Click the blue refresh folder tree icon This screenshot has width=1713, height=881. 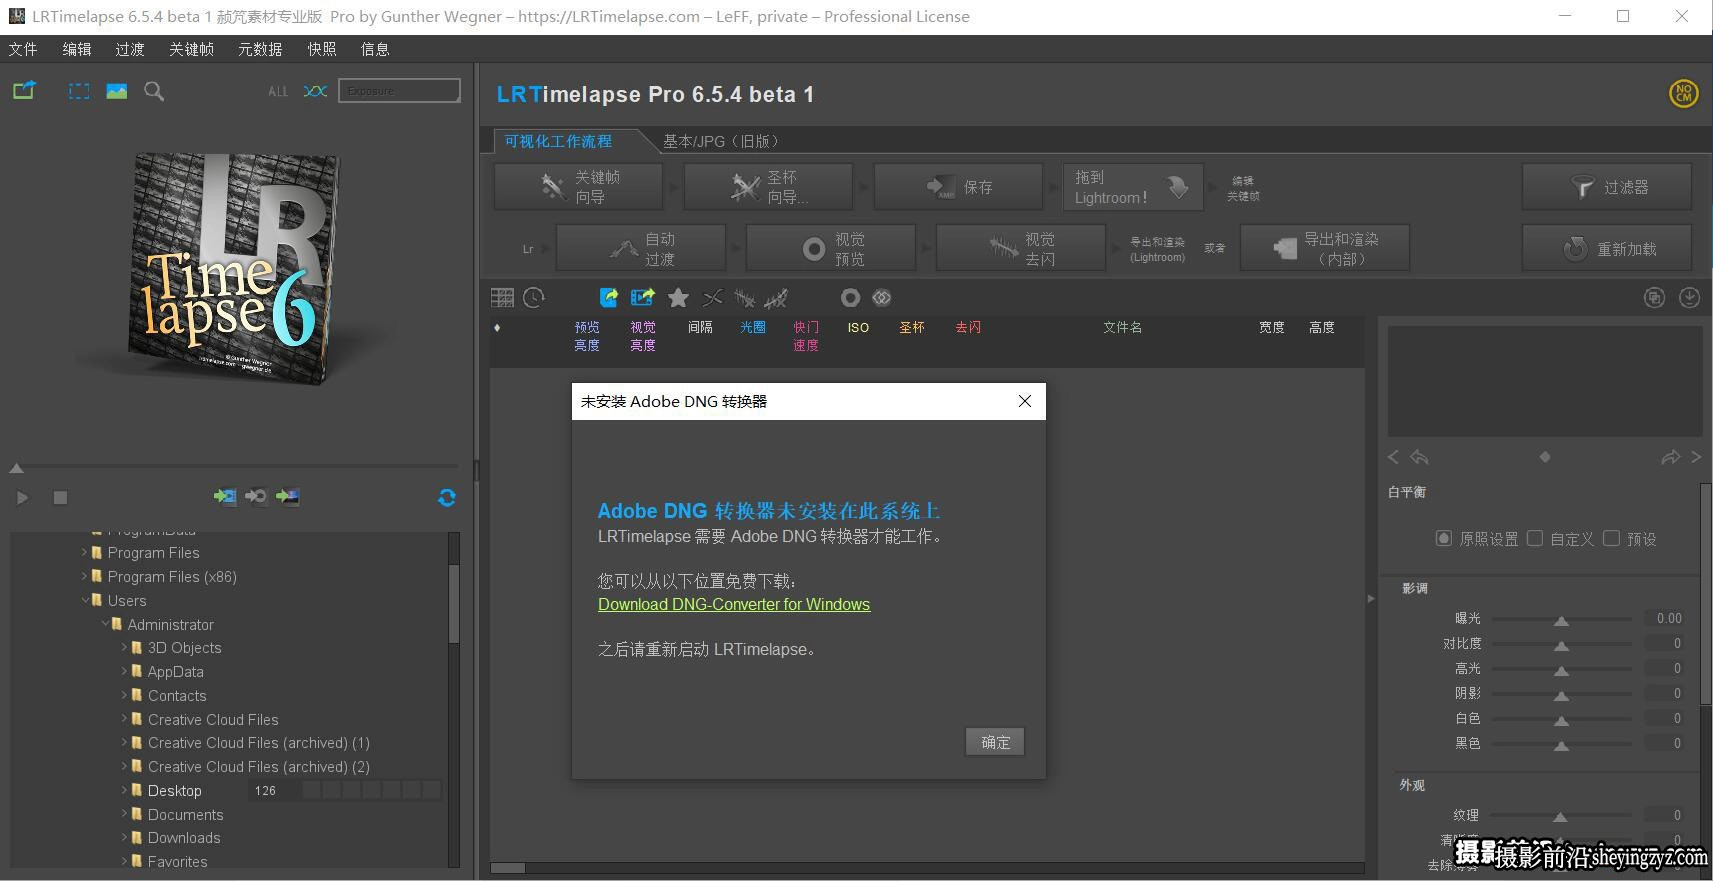pos(447,497)
